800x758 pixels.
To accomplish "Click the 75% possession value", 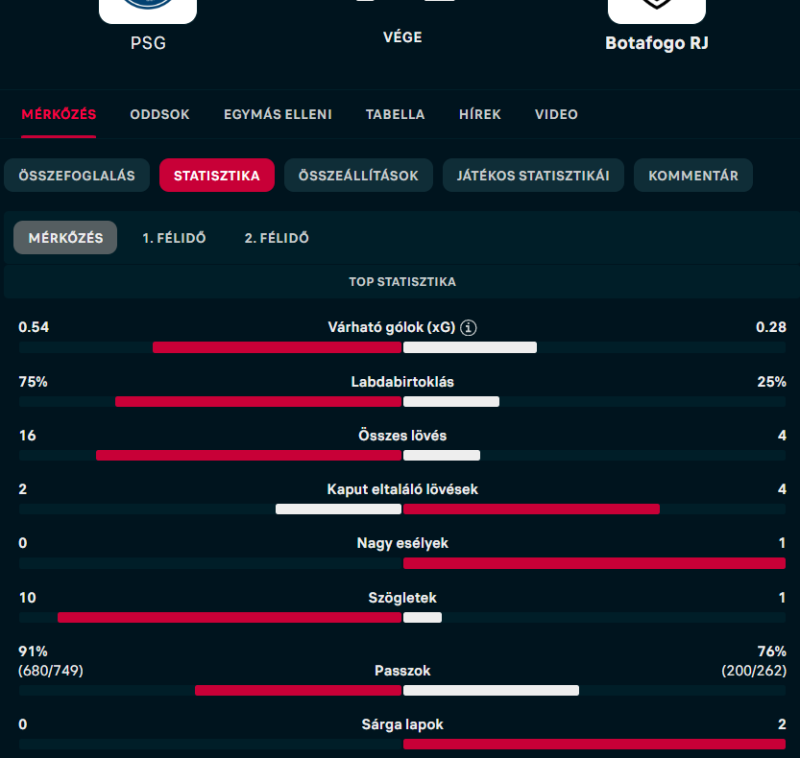I will (33, 382).
